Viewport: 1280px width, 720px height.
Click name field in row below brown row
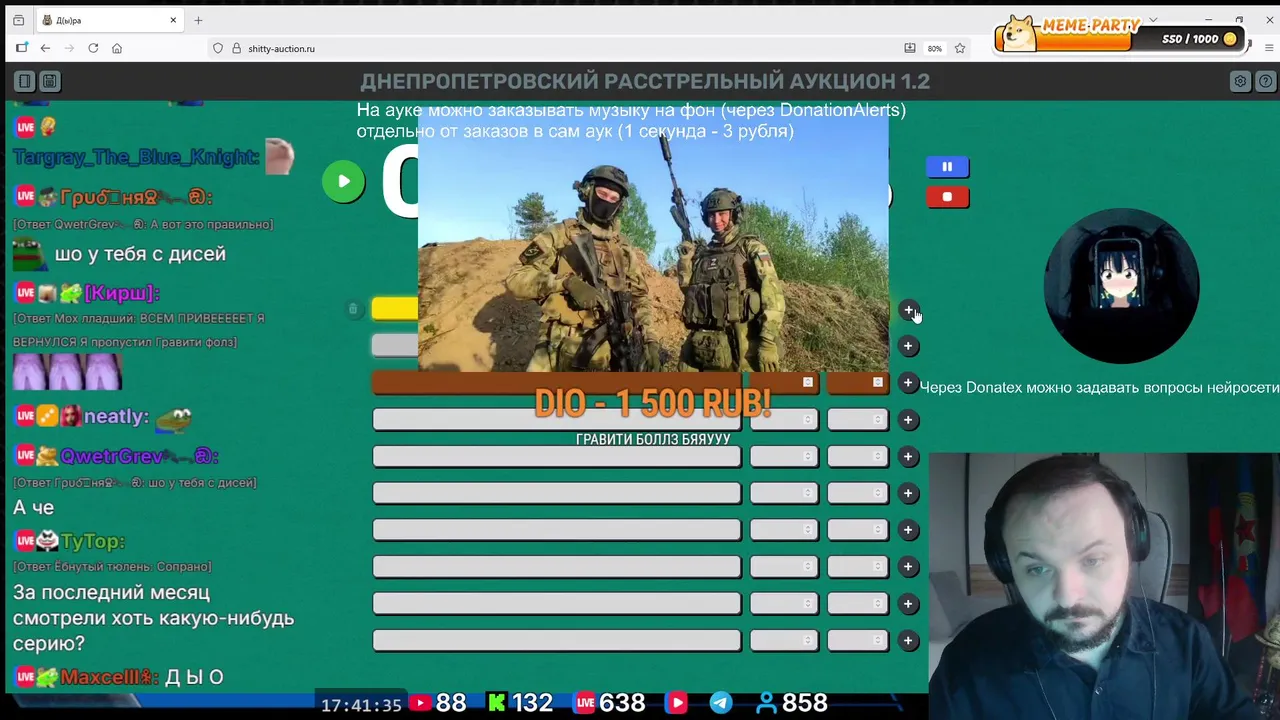[557, 420]
